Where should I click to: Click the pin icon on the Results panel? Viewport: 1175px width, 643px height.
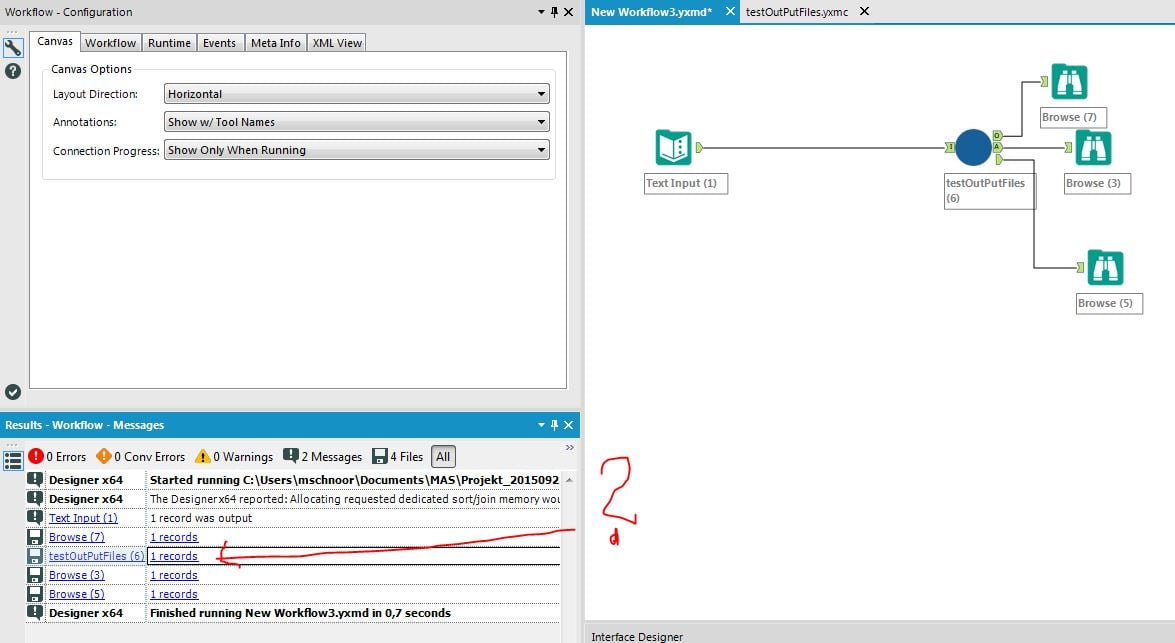[555, 425]
